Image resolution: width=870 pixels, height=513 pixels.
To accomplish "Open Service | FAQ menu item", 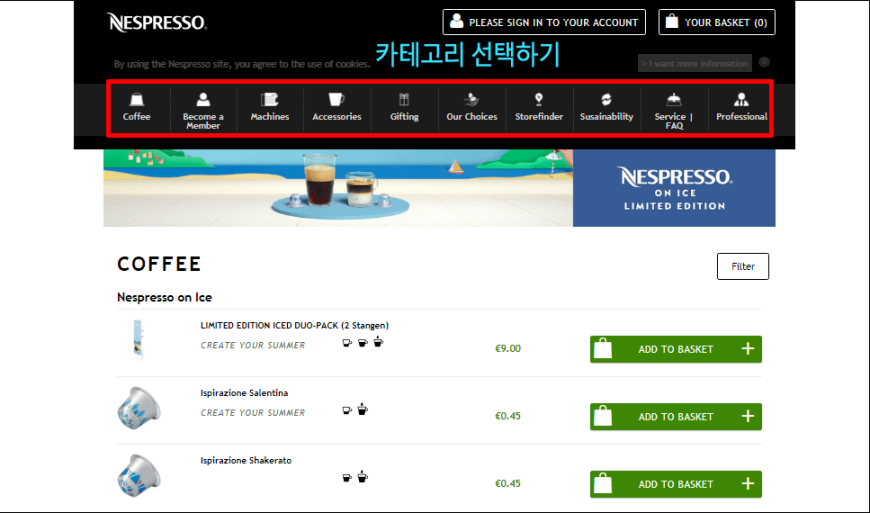I will tap(674, 109).
